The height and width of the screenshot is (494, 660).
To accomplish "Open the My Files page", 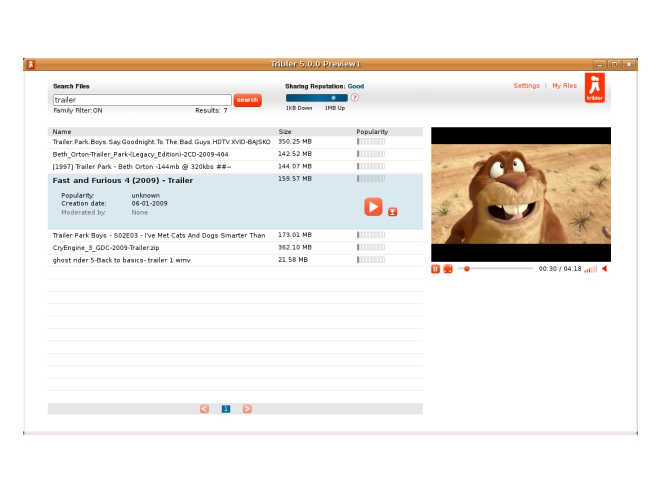I will (564, 86).
